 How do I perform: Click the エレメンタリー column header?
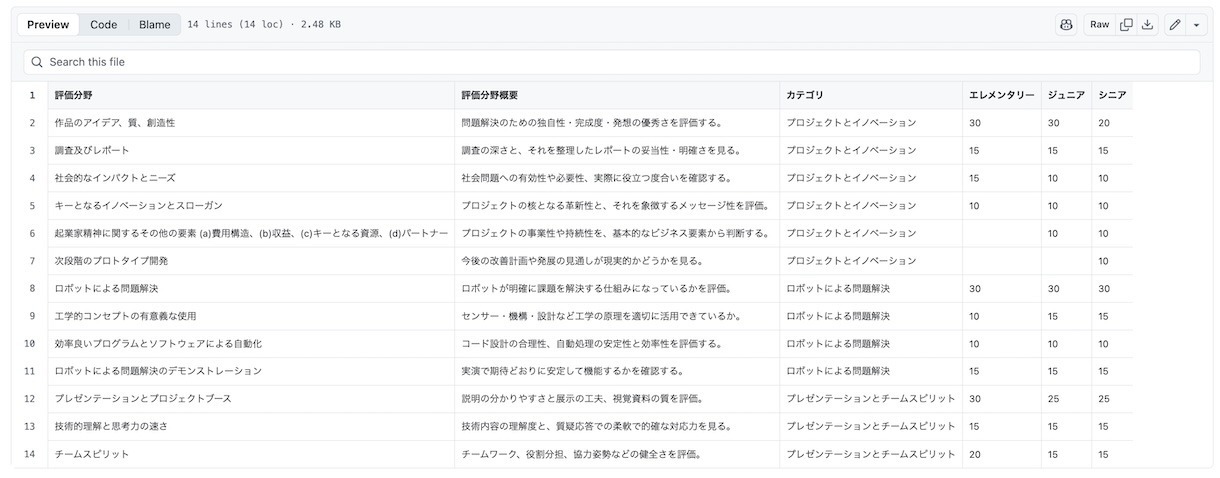pos(1001,95)
